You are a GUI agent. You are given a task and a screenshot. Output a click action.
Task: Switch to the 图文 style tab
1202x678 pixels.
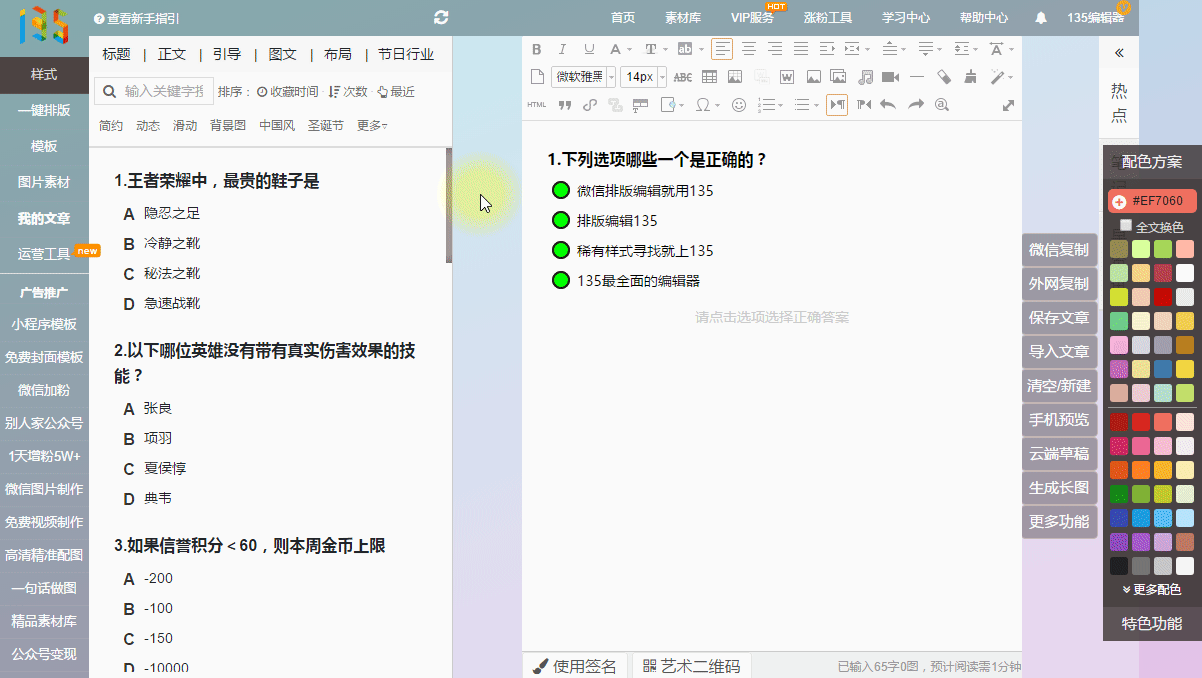[x=282, y=55]
